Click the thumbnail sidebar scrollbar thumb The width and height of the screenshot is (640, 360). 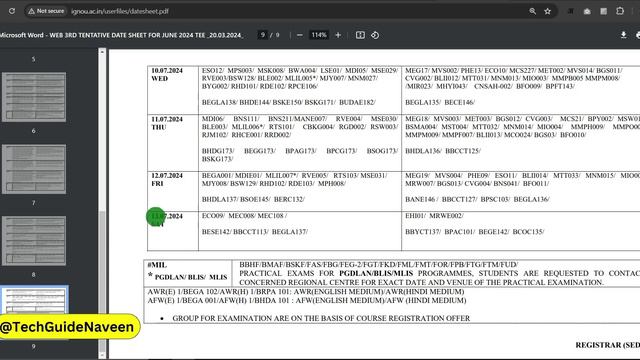102,282
